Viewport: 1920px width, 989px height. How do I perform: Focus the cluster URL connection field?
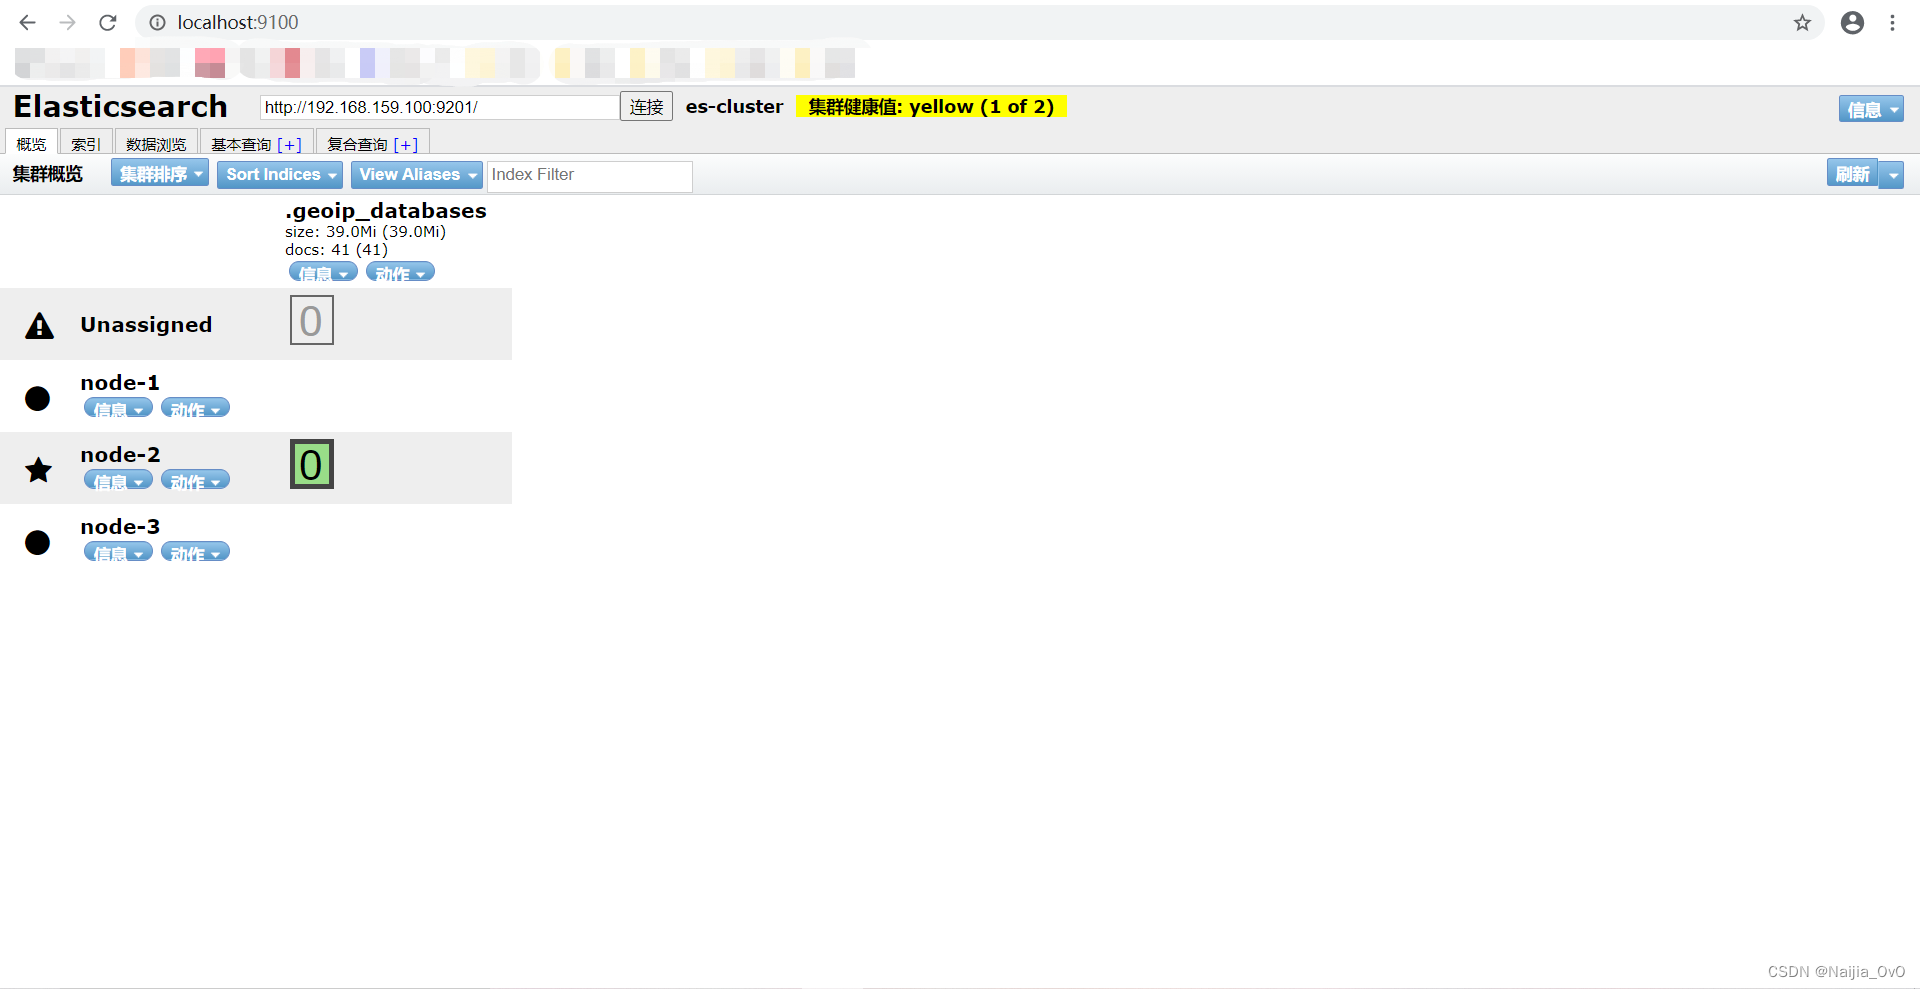439,107
